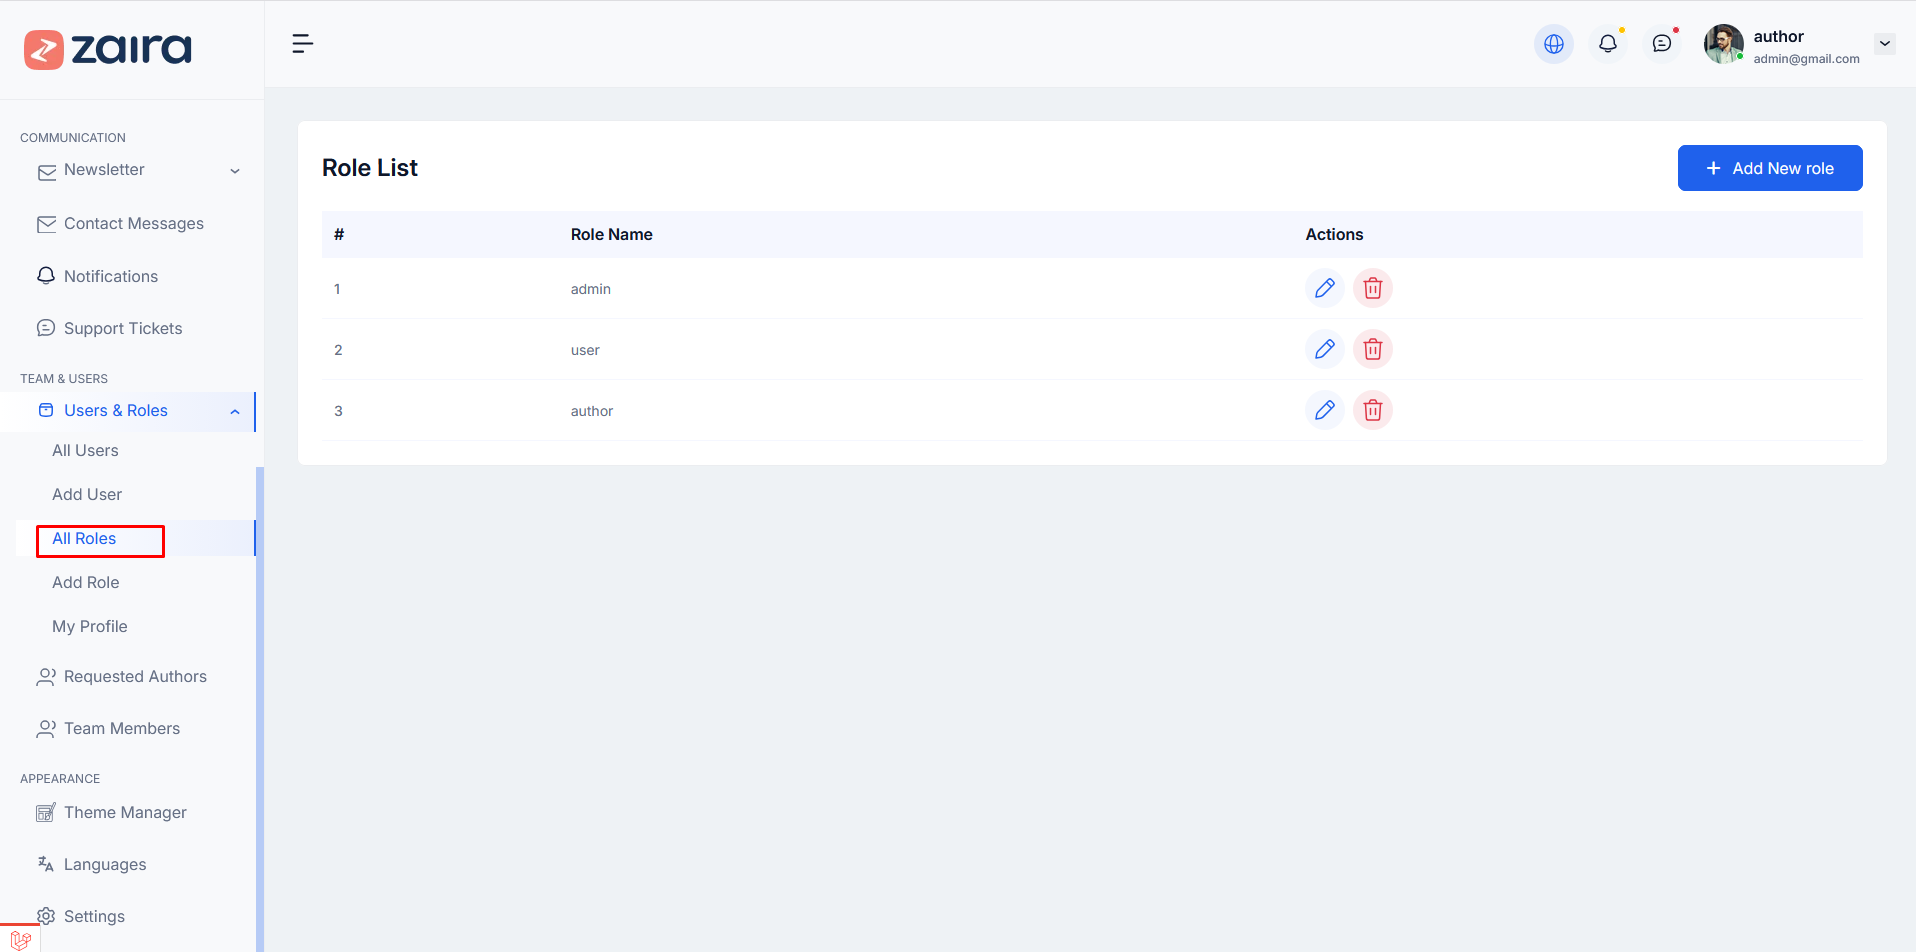Open Theme Manager in Appearance section
This screenshot has height=952, width=1916.
pyautogui.click(x=125, y=813)
